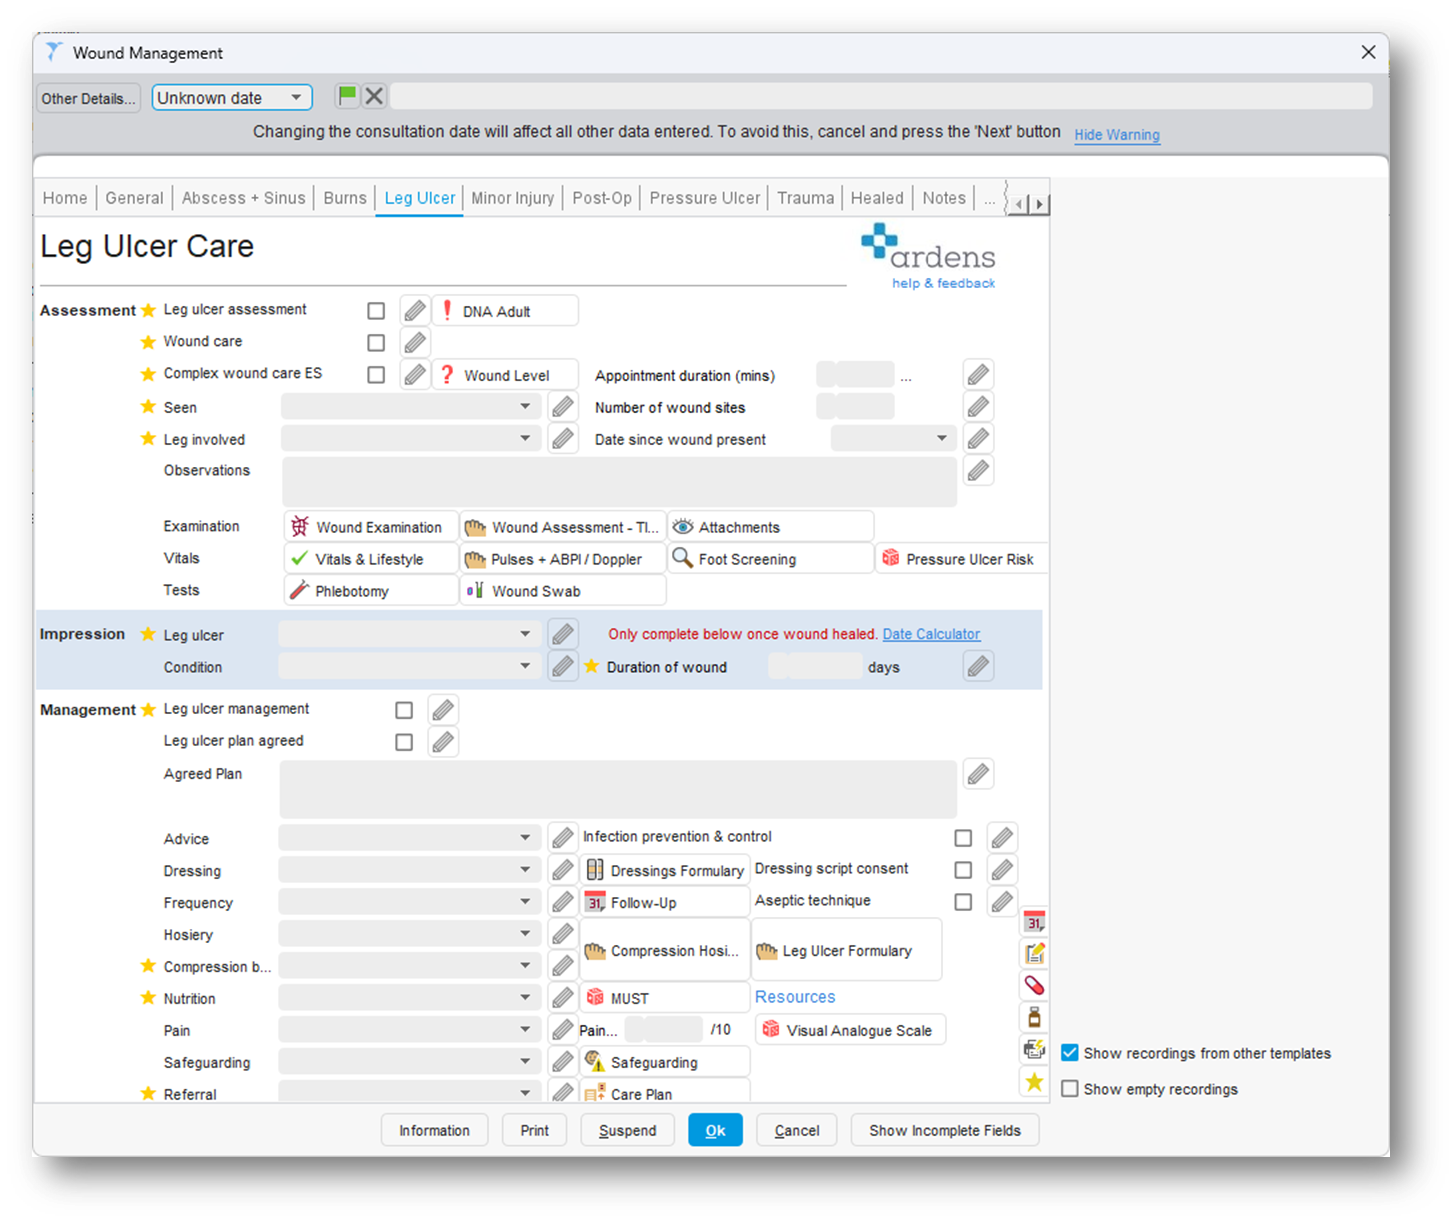Click the green flag icon in top bar
Viewport: 1455px width, 1222px height.
tap(347, 96)
